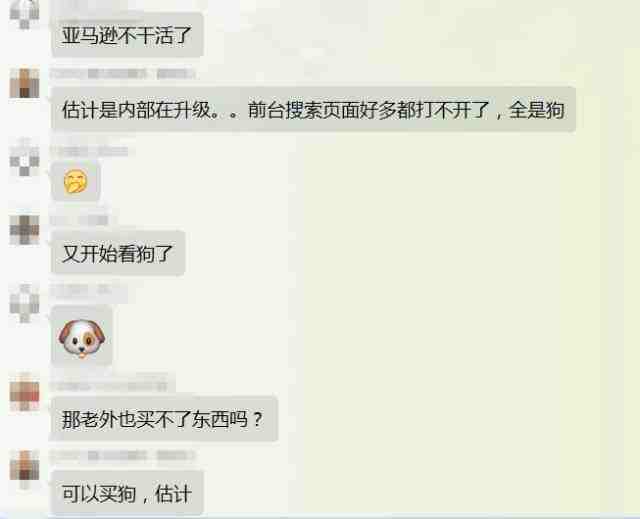Click the message '亚马逊不干活了'
This screenshot has height=519, width=640.
click(x=127, y=35)
